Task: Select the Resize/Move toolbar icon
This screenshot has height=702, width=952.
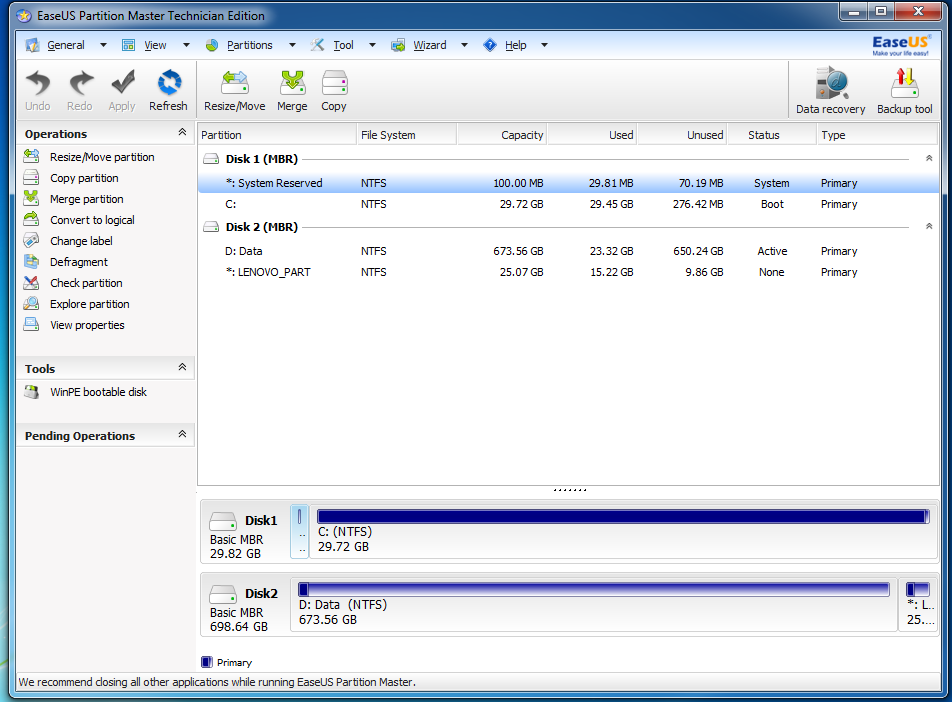Action: (x=234, y=83)
